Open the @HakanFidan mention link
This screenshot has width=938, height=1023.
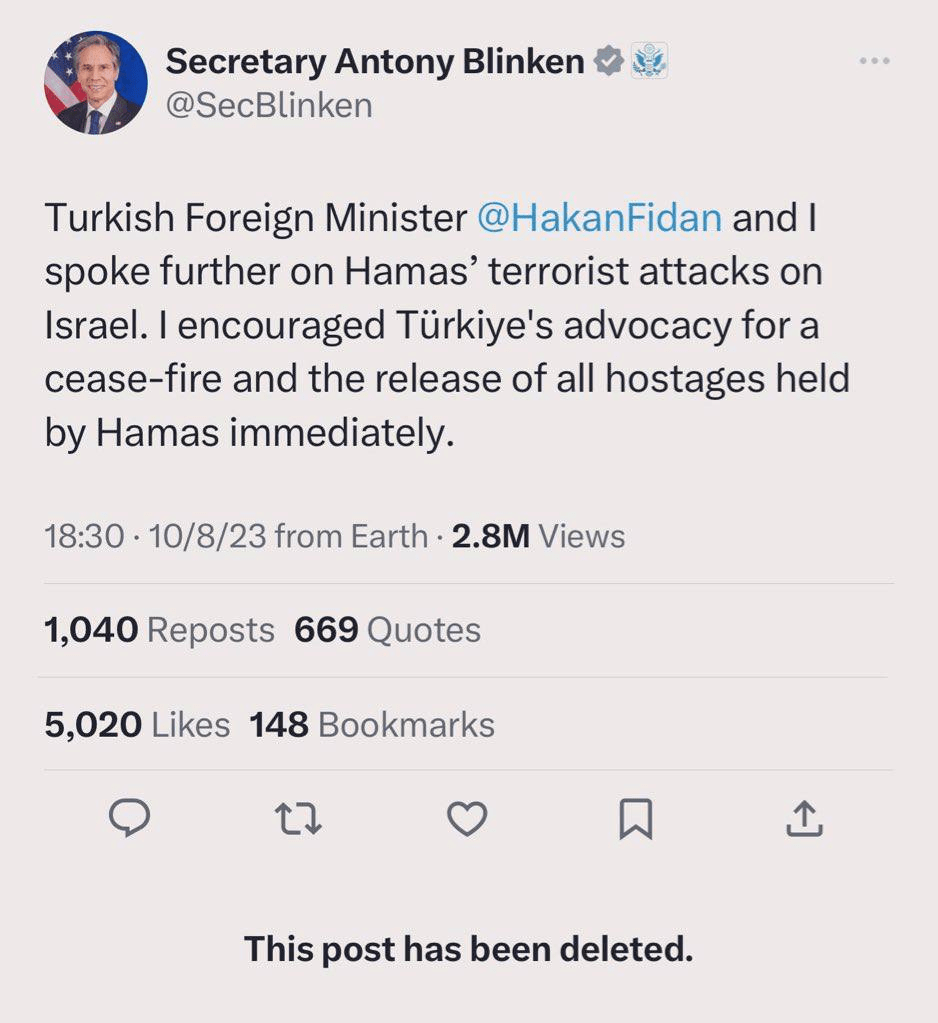(599, 218)
